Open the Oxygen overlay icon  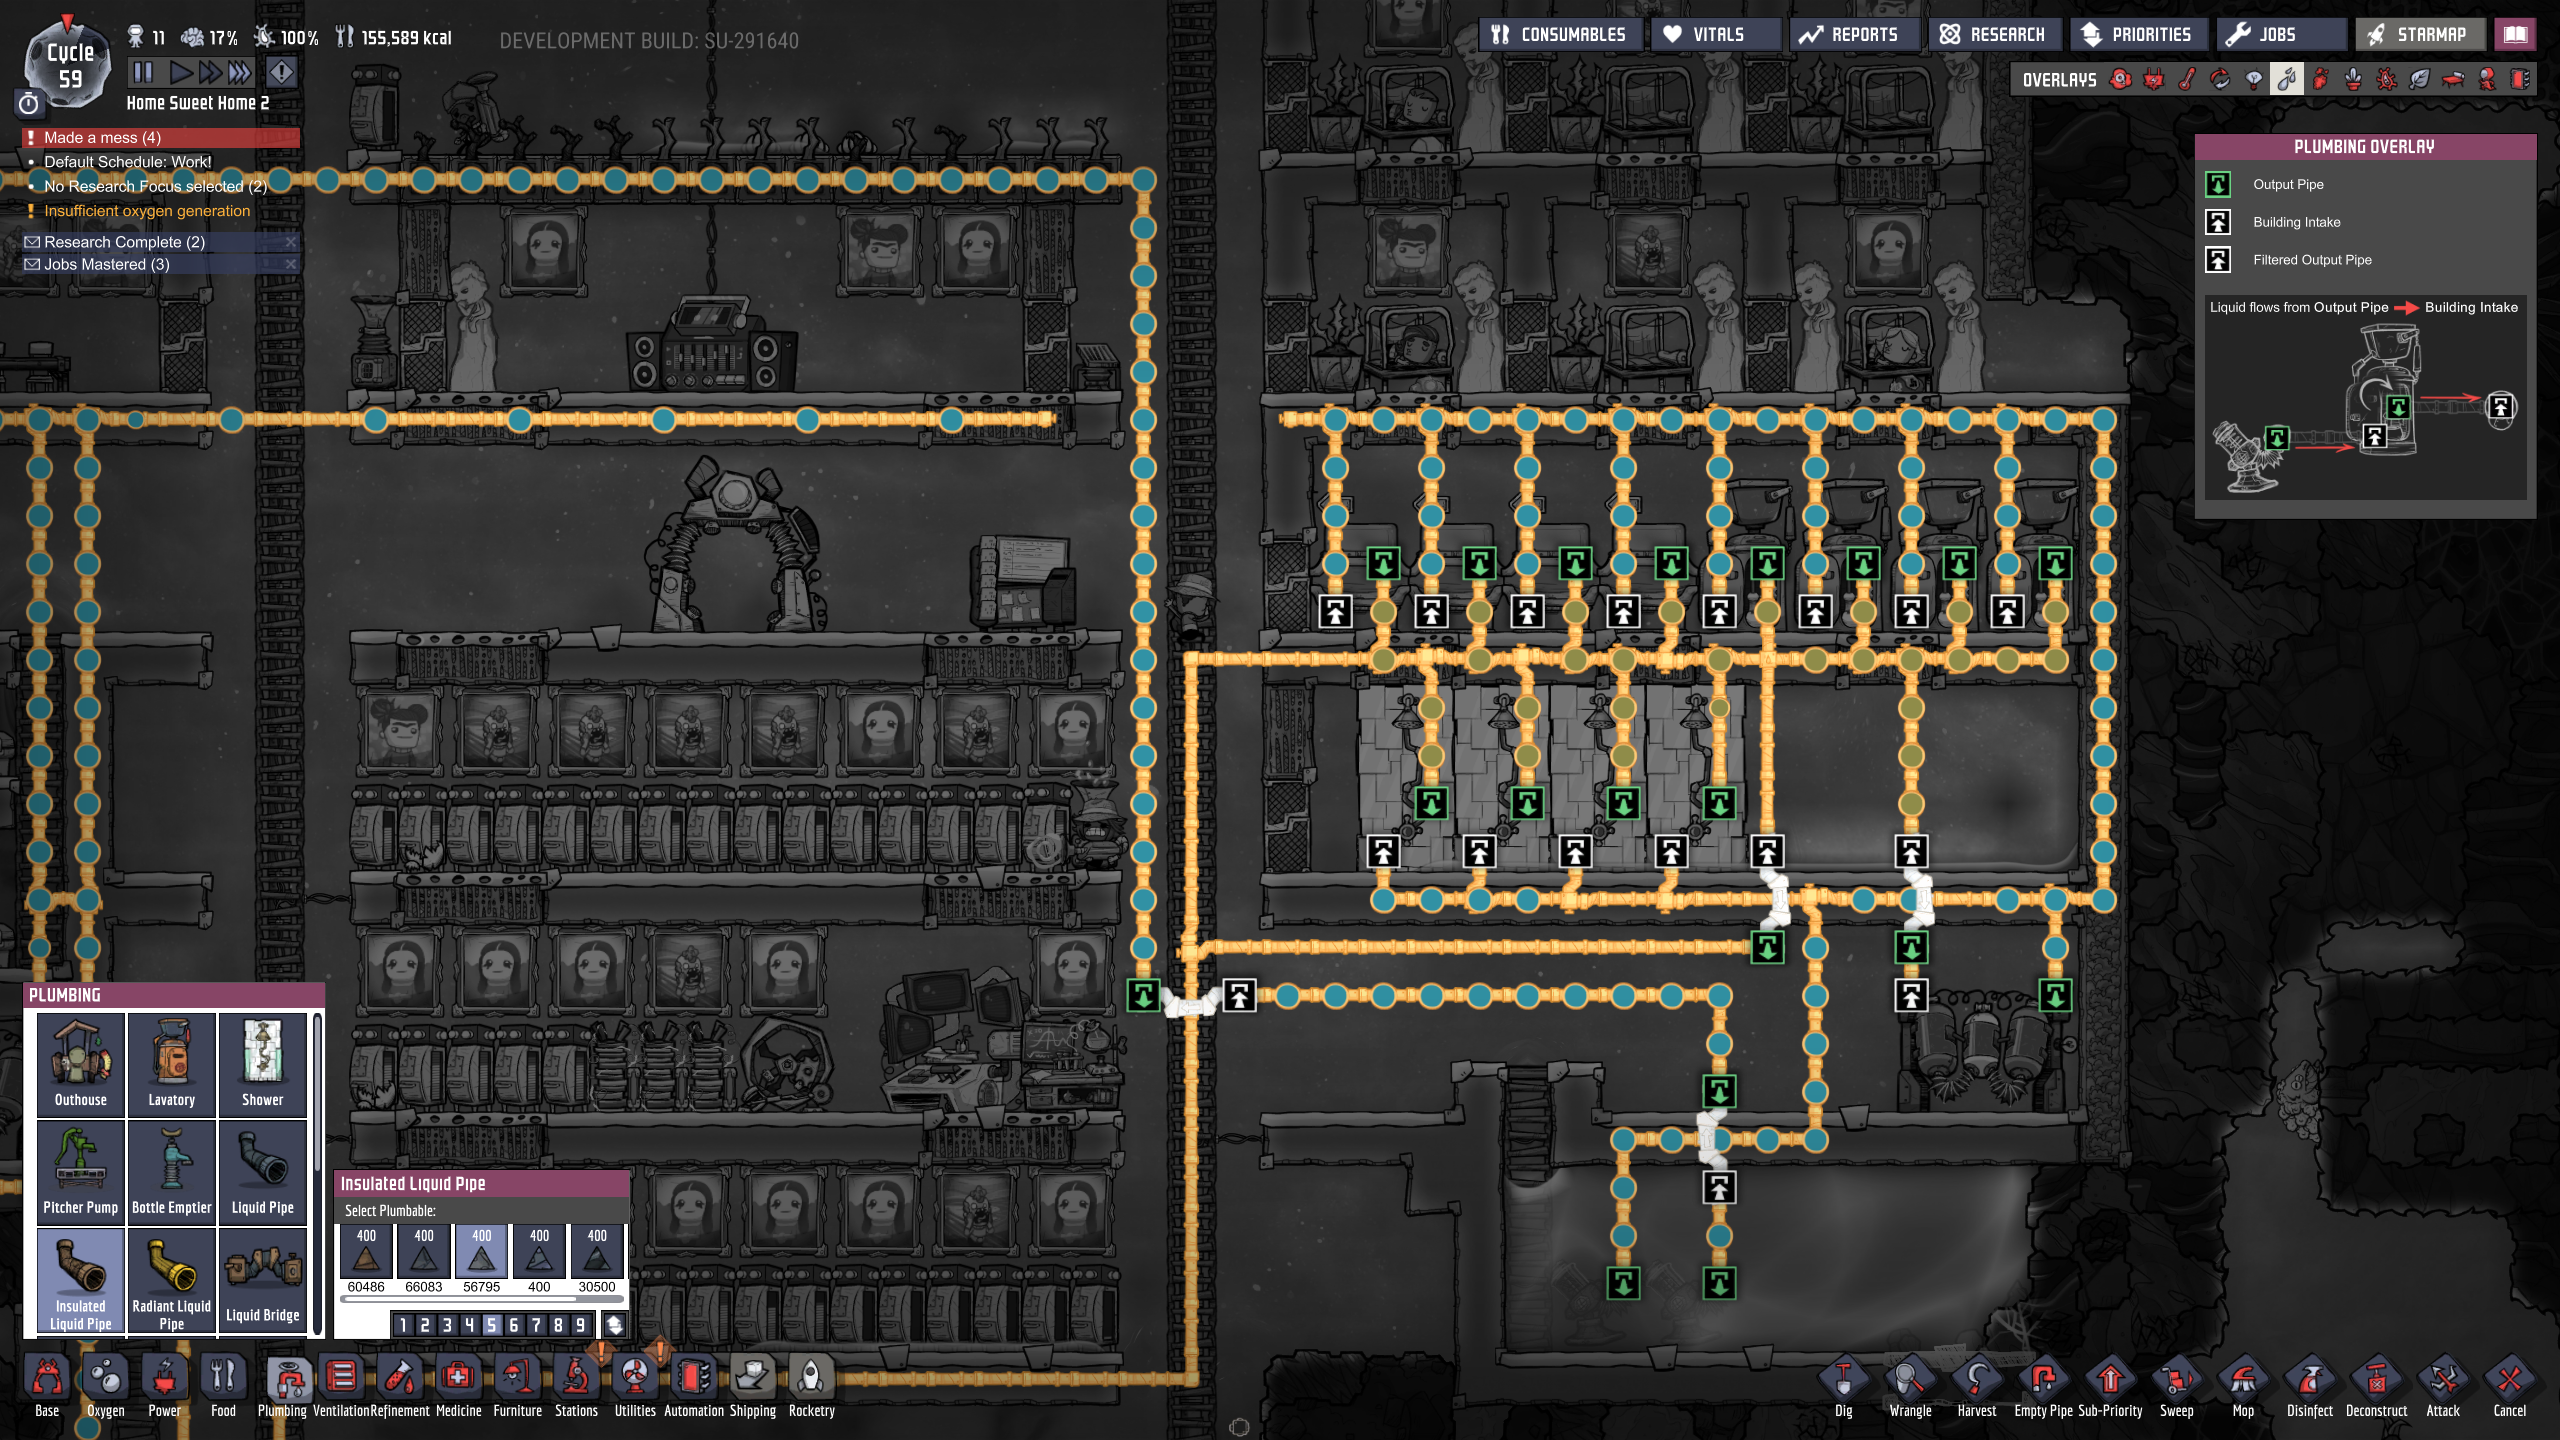pos(2120,79)
